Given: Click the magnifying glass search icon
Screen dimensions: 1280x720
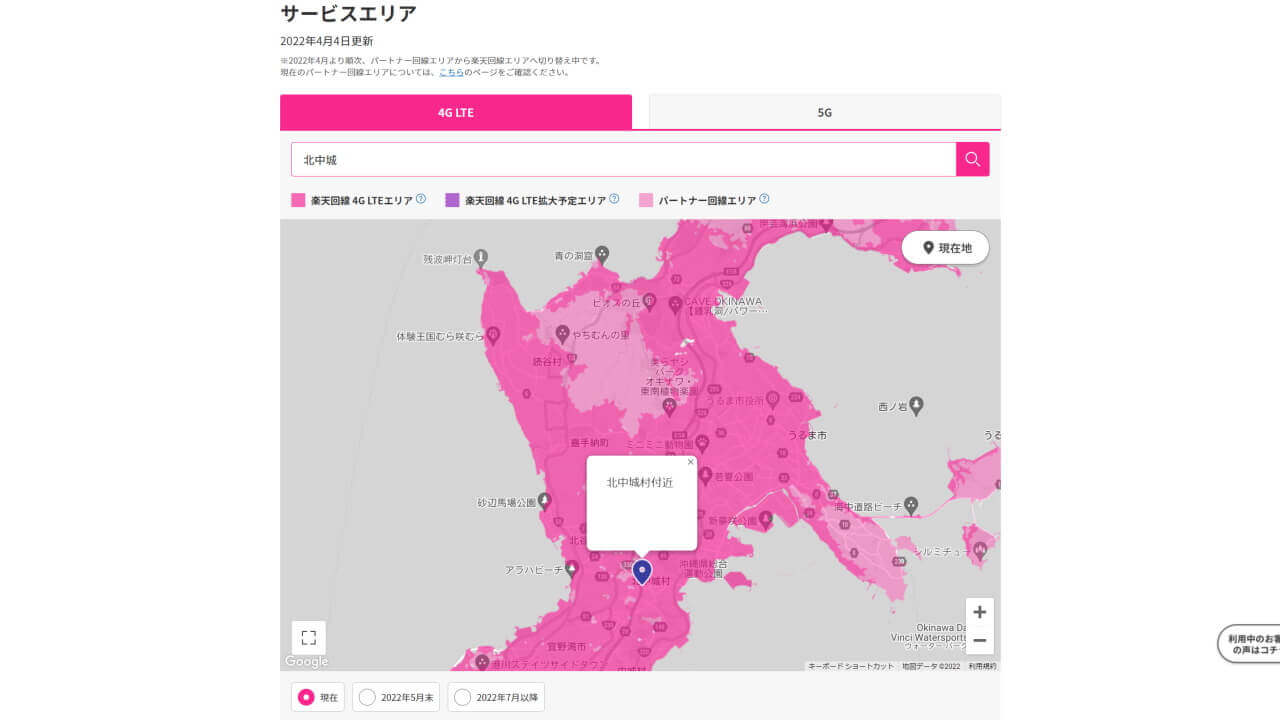Looking at the screenshot, I should click(x=971, y=158).
